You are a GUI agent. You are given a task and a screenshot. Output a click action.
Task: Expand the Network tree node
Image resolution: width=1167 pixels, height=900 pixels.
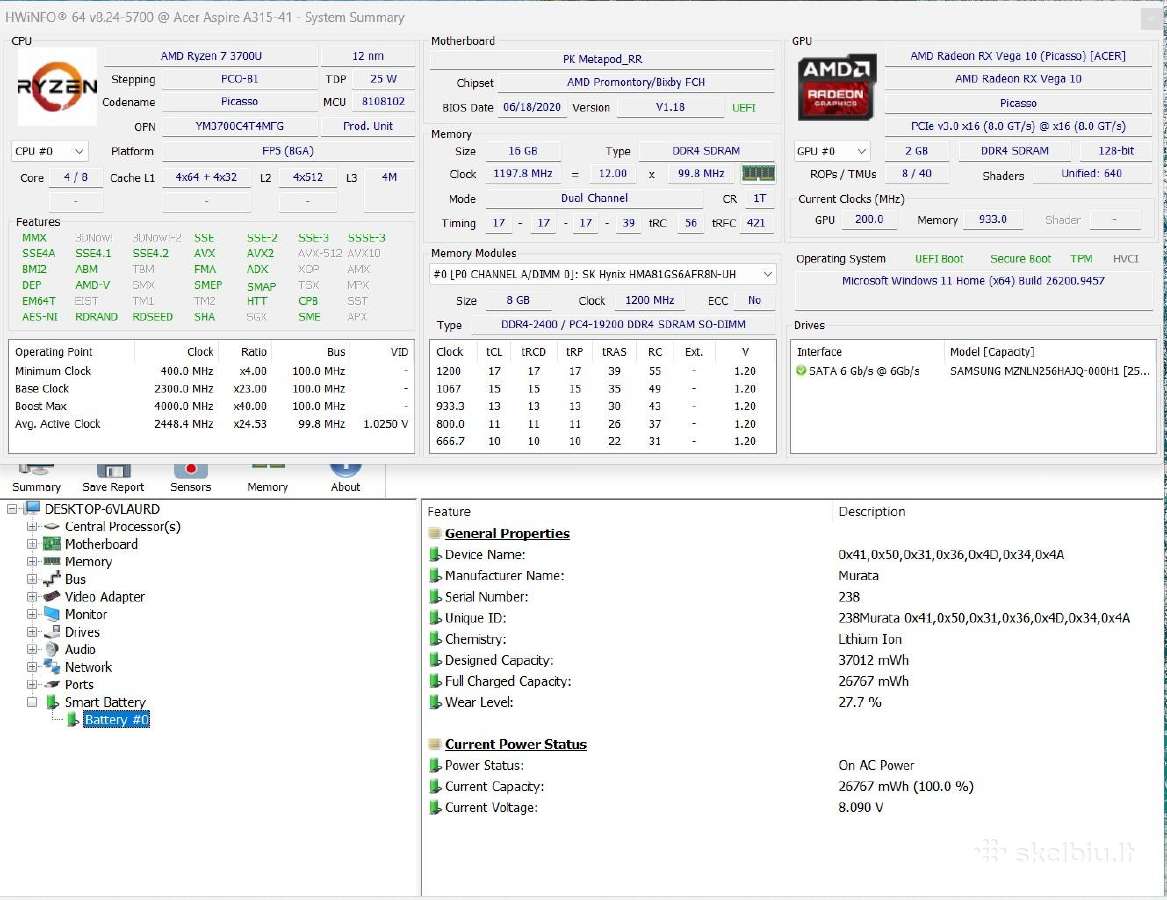tap(32, 667)
